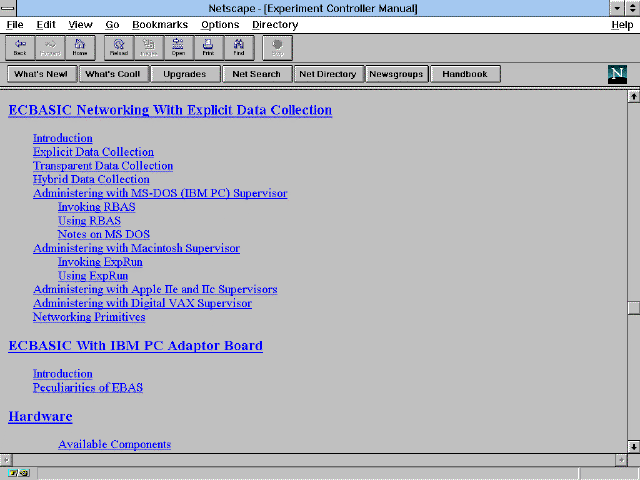Open the window control menu box
640x480 pixels.
point(8,8)
